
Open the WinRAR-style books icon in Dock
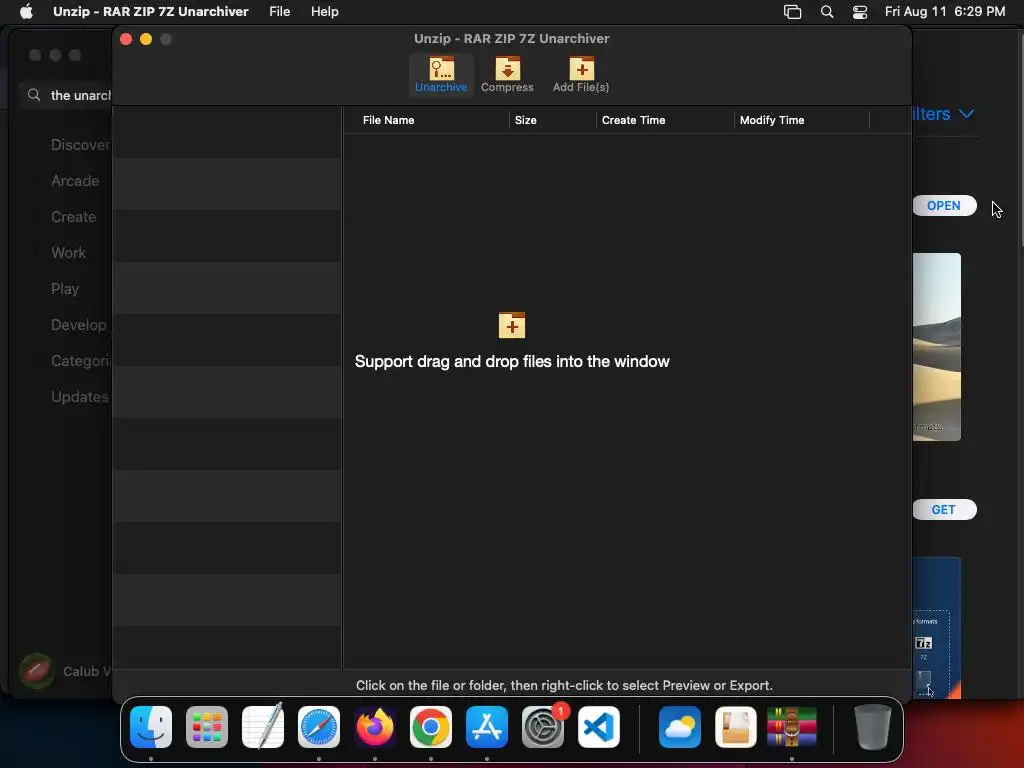click(x=792, y=726)
